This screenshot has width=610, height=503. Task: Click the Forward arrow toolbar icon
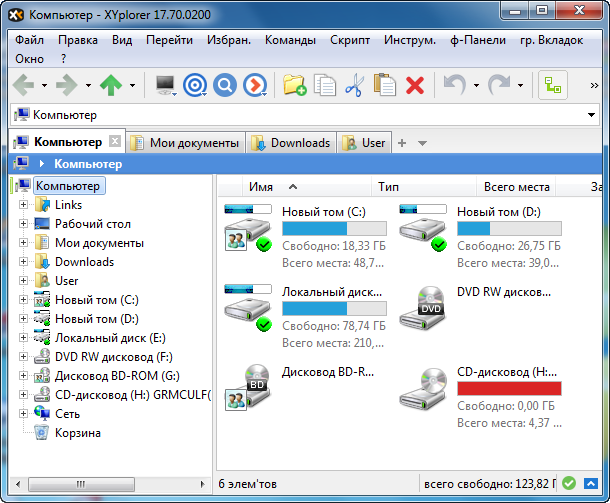tap(67, 85)
